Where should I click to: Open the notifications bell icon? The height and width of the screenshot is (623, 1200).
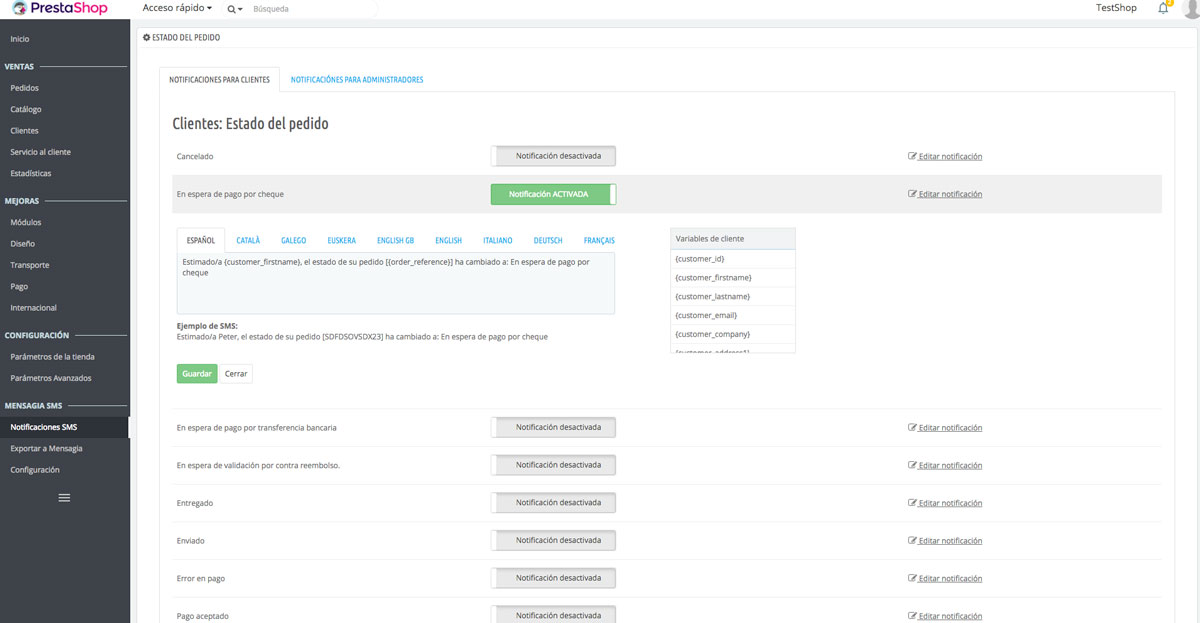[1163, 8]
